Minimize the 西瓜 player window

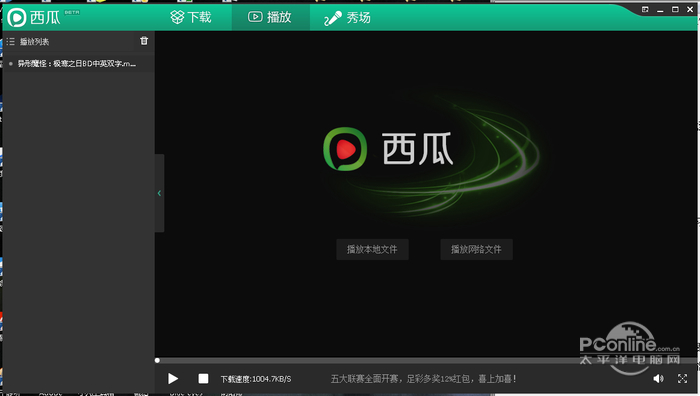click(x=660, y=10)
